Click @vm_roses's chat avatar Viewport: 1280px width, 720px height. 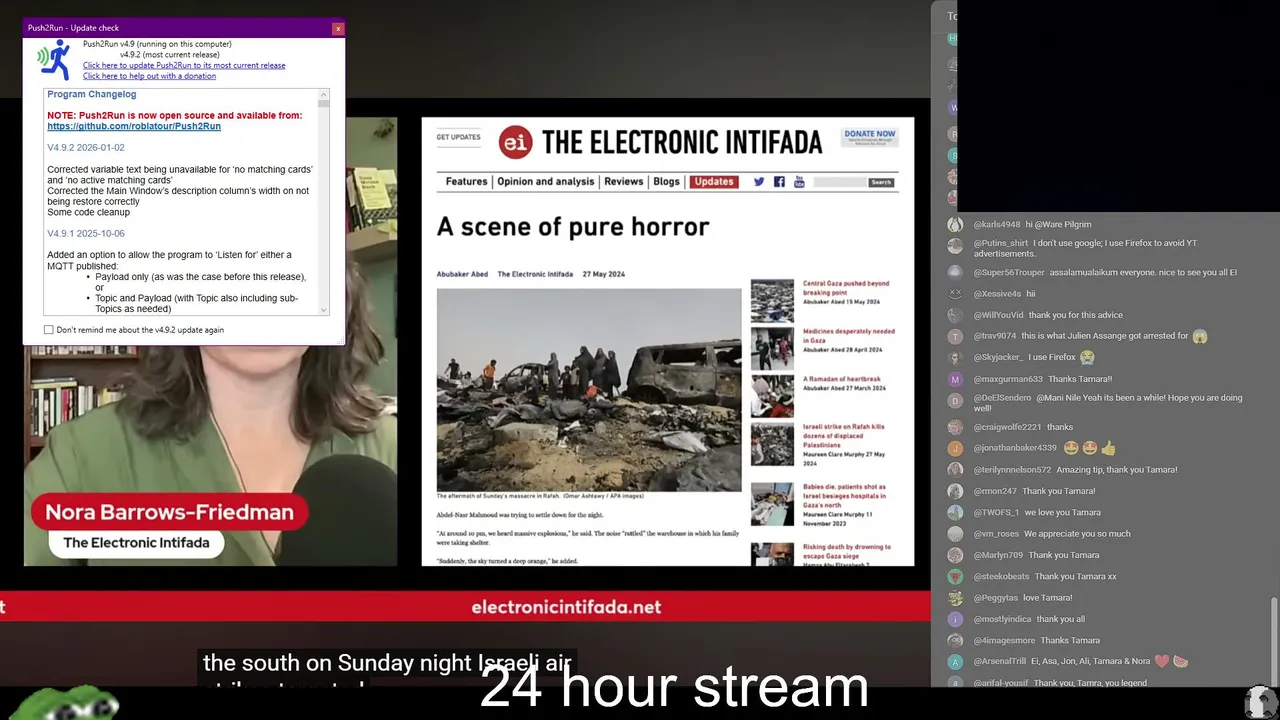(x=955, y=534)
